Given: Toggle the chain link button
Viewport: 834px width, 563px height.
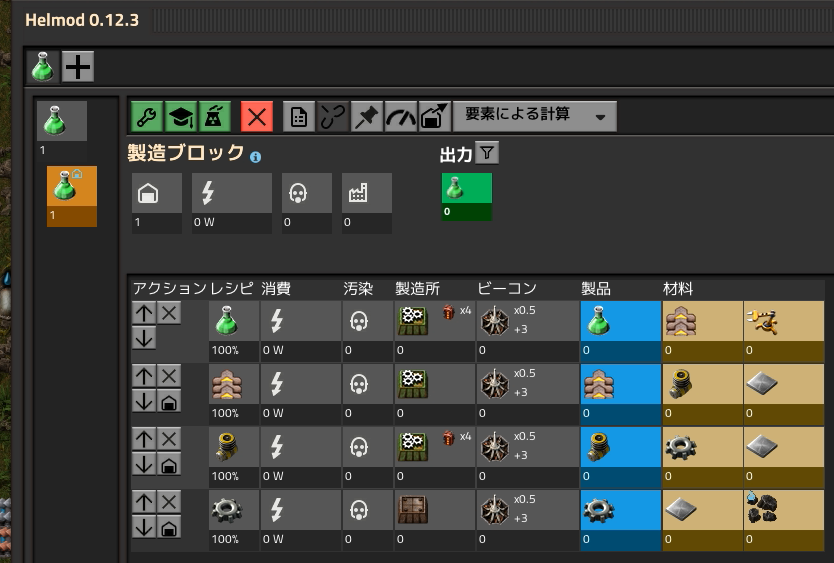Looking at the screenshot, I should click(333, 116).
